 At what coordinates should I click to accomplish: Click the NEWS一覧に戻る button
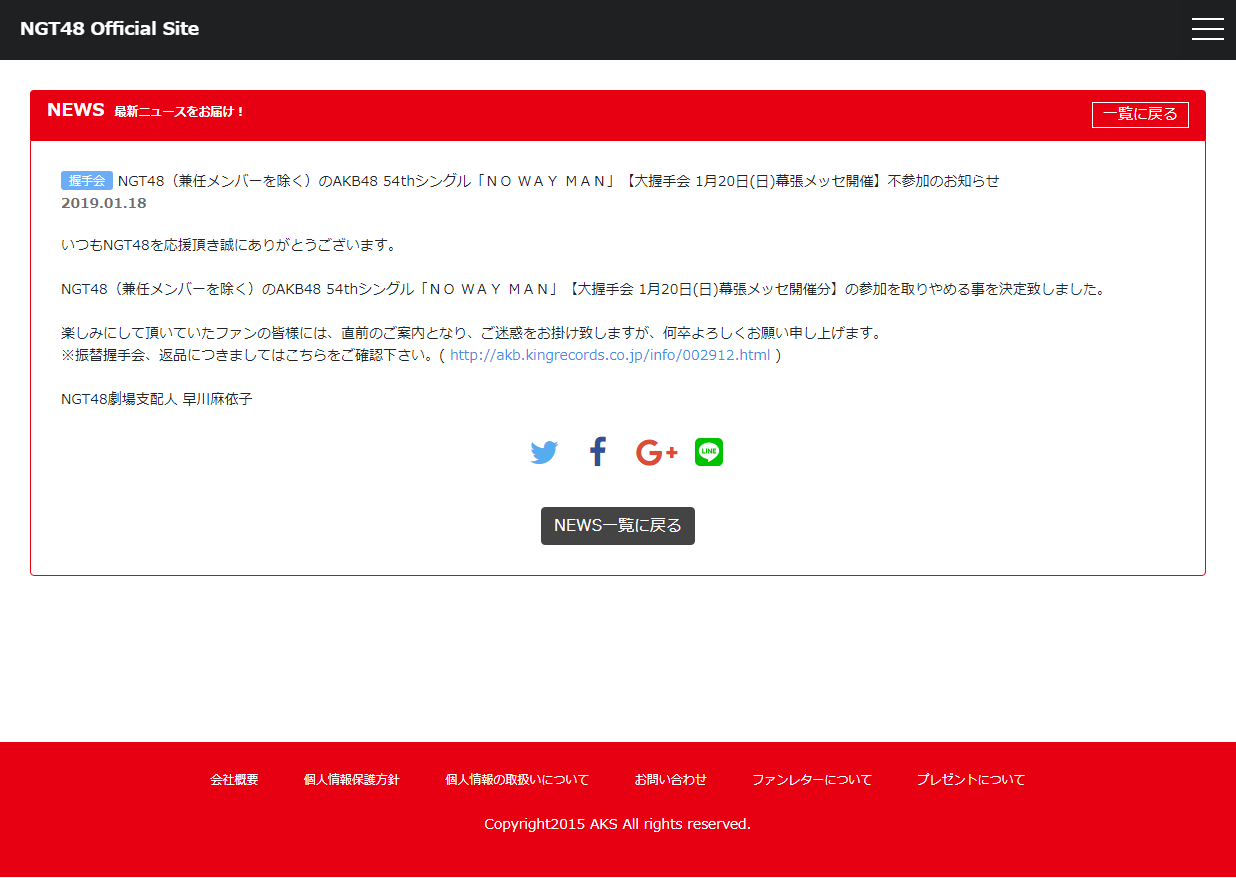[x=618, y=526]
